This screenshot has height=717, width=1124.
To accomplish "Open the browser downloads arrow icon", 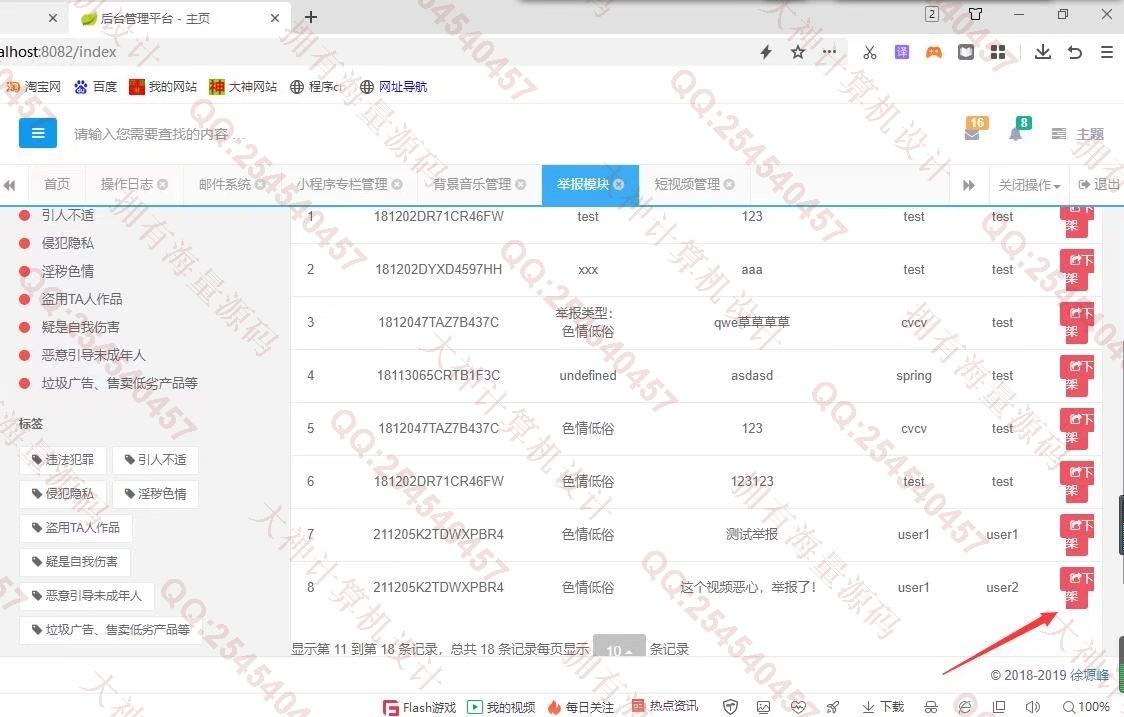I will click(1043, 52).
